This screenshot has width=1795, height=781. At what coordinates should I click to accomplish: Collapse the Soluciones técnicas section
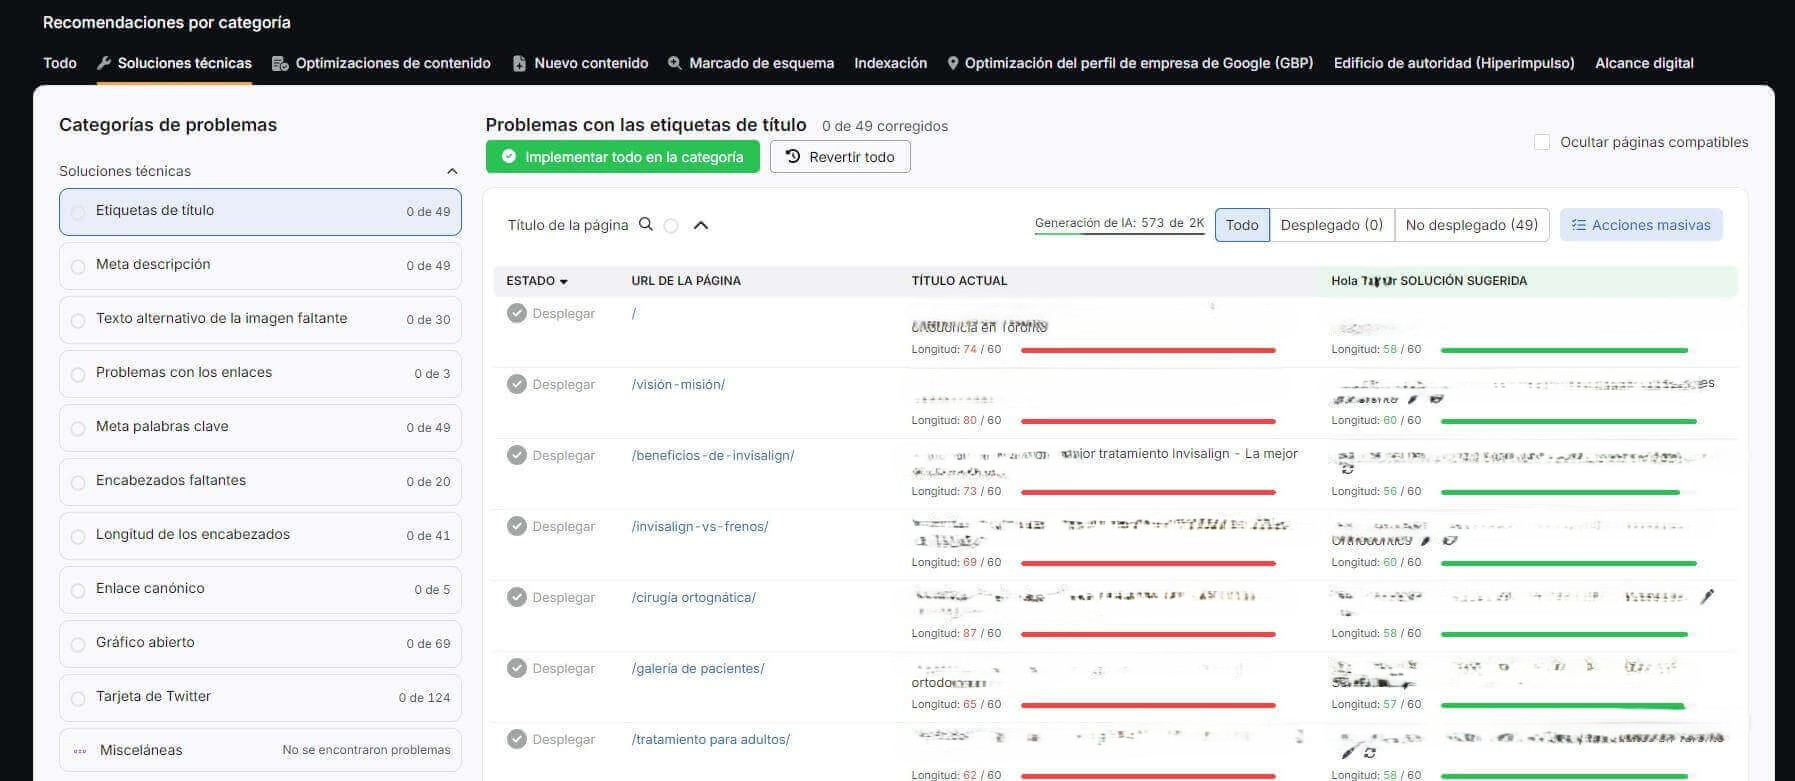click(452, 171)
